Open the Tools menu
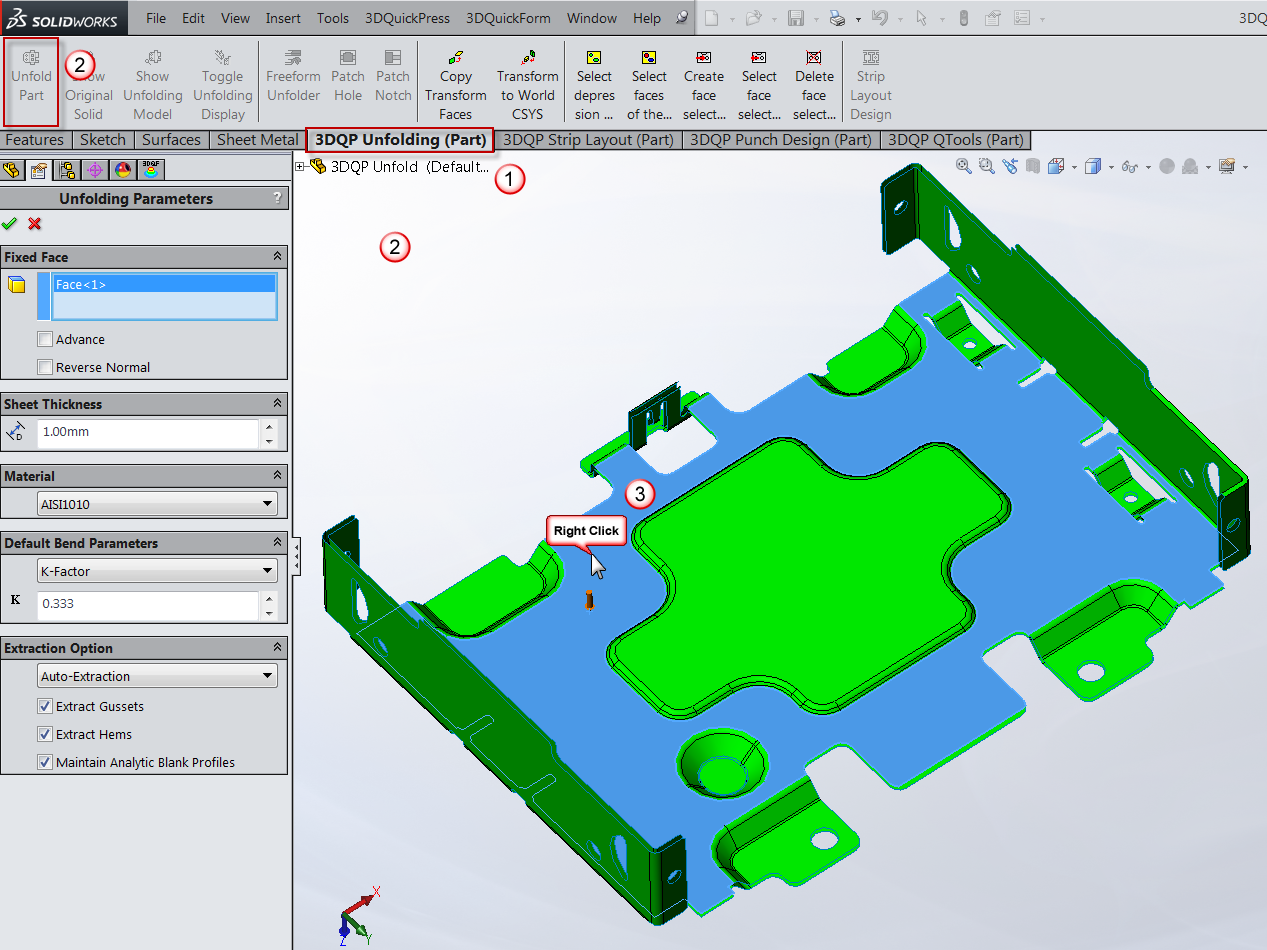Screen dimensions: 1267x950 333,18
